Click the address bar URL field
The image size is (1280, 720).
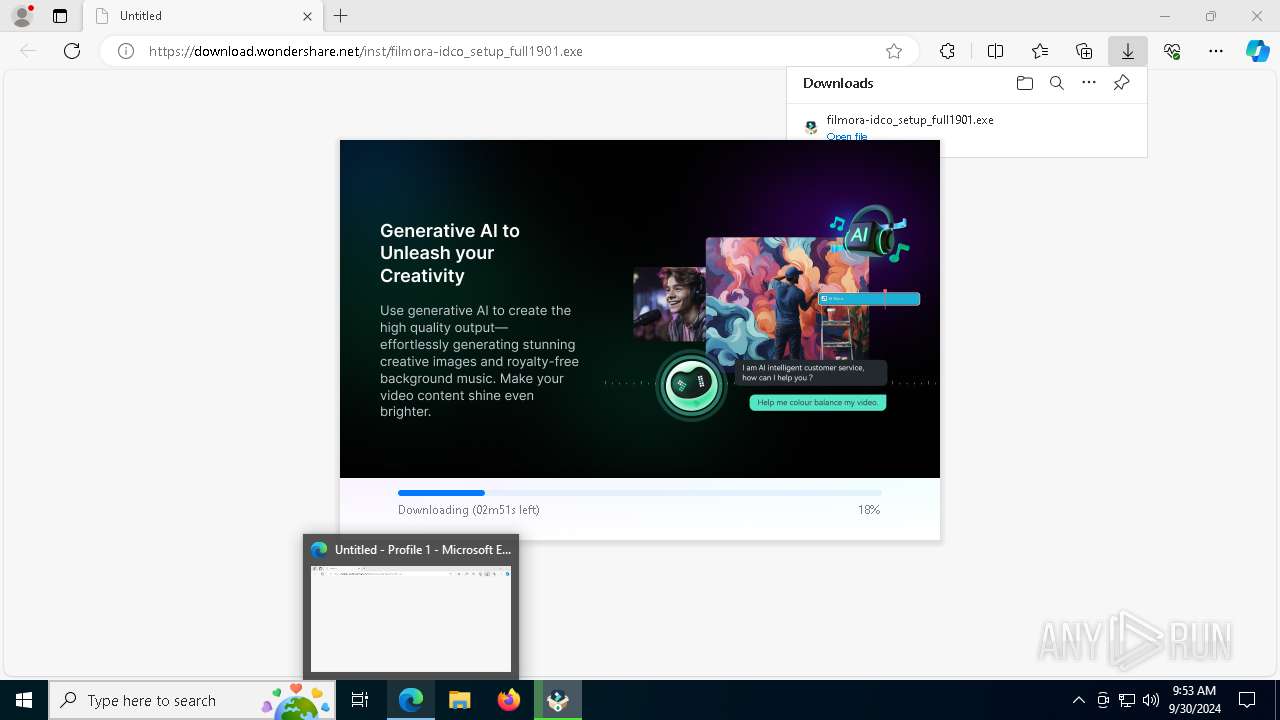[510, 51]
